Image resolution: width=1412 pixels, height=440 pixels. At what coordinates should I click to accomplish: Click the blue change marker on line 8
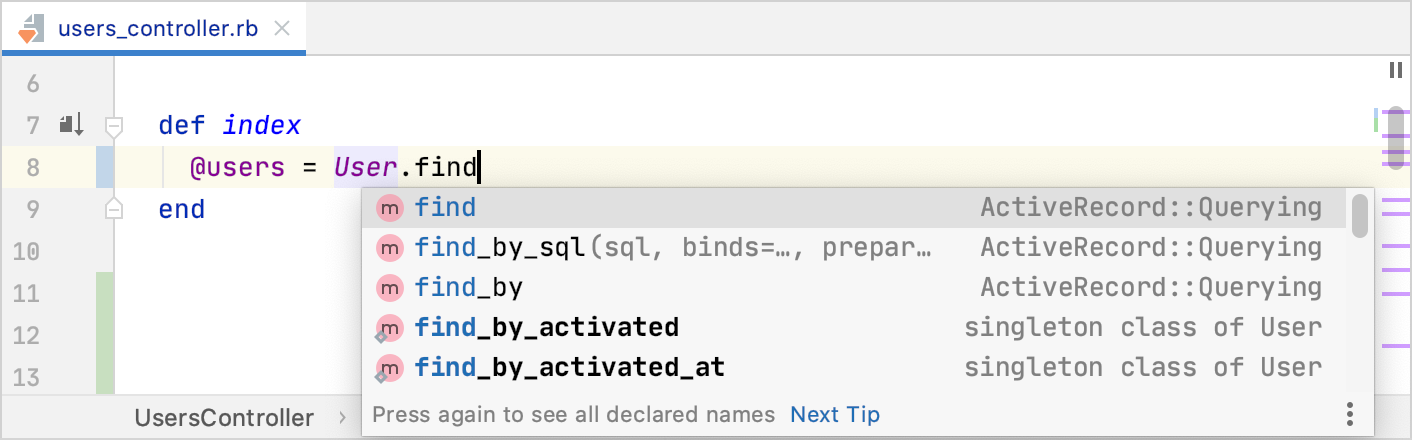pyautogui.click(x=105, y=167)
